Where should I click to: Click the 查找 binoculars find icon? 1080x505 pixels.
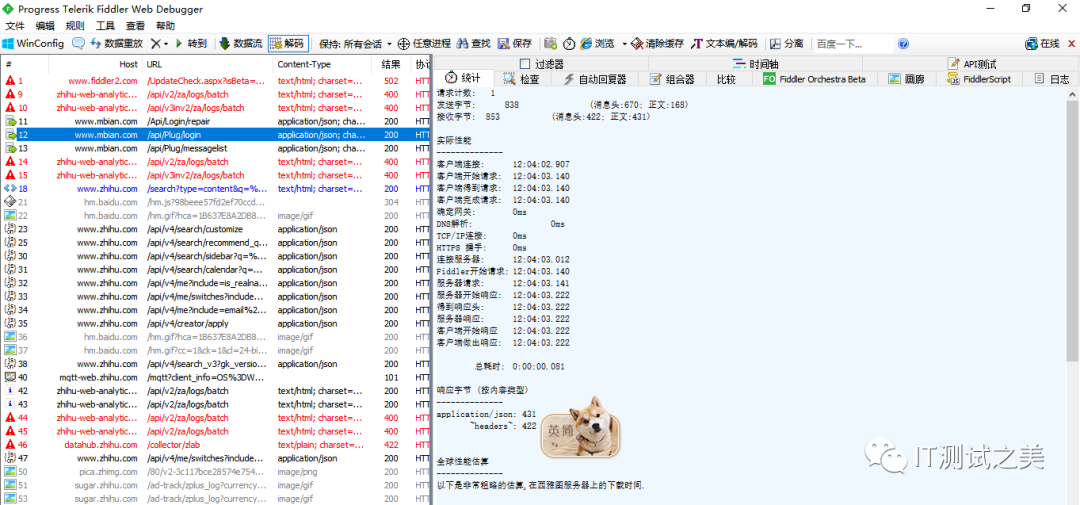pos(462,44)
